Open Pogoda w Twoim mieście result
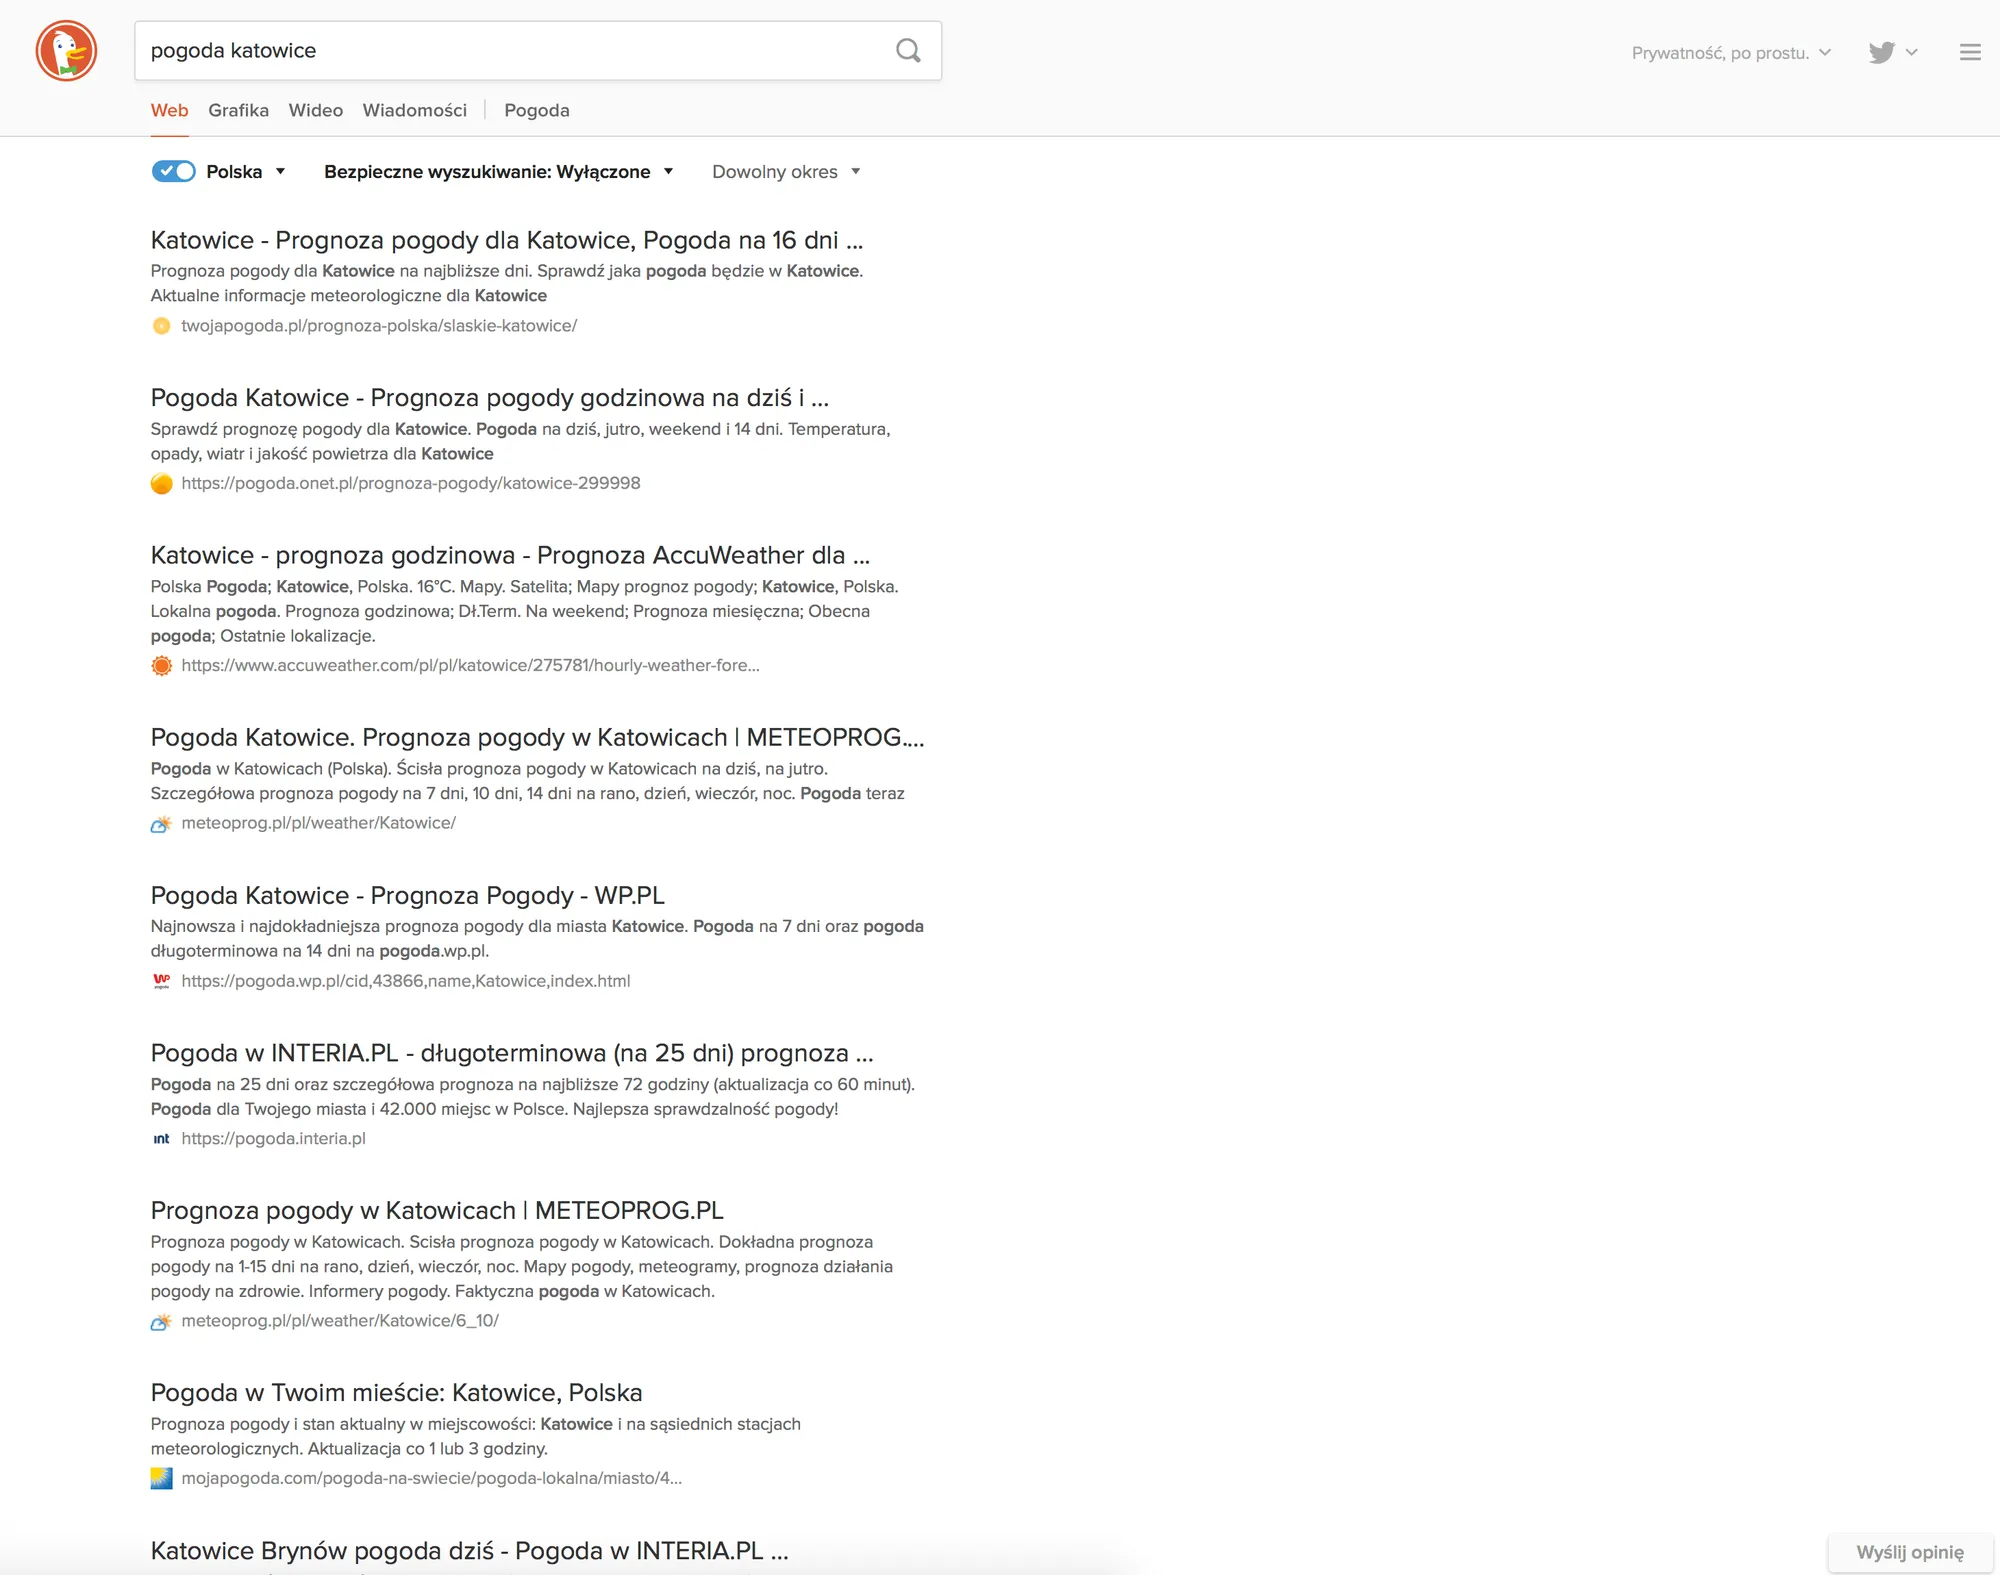This screenshot has height=1575, width=2000. click(396, 1392)
